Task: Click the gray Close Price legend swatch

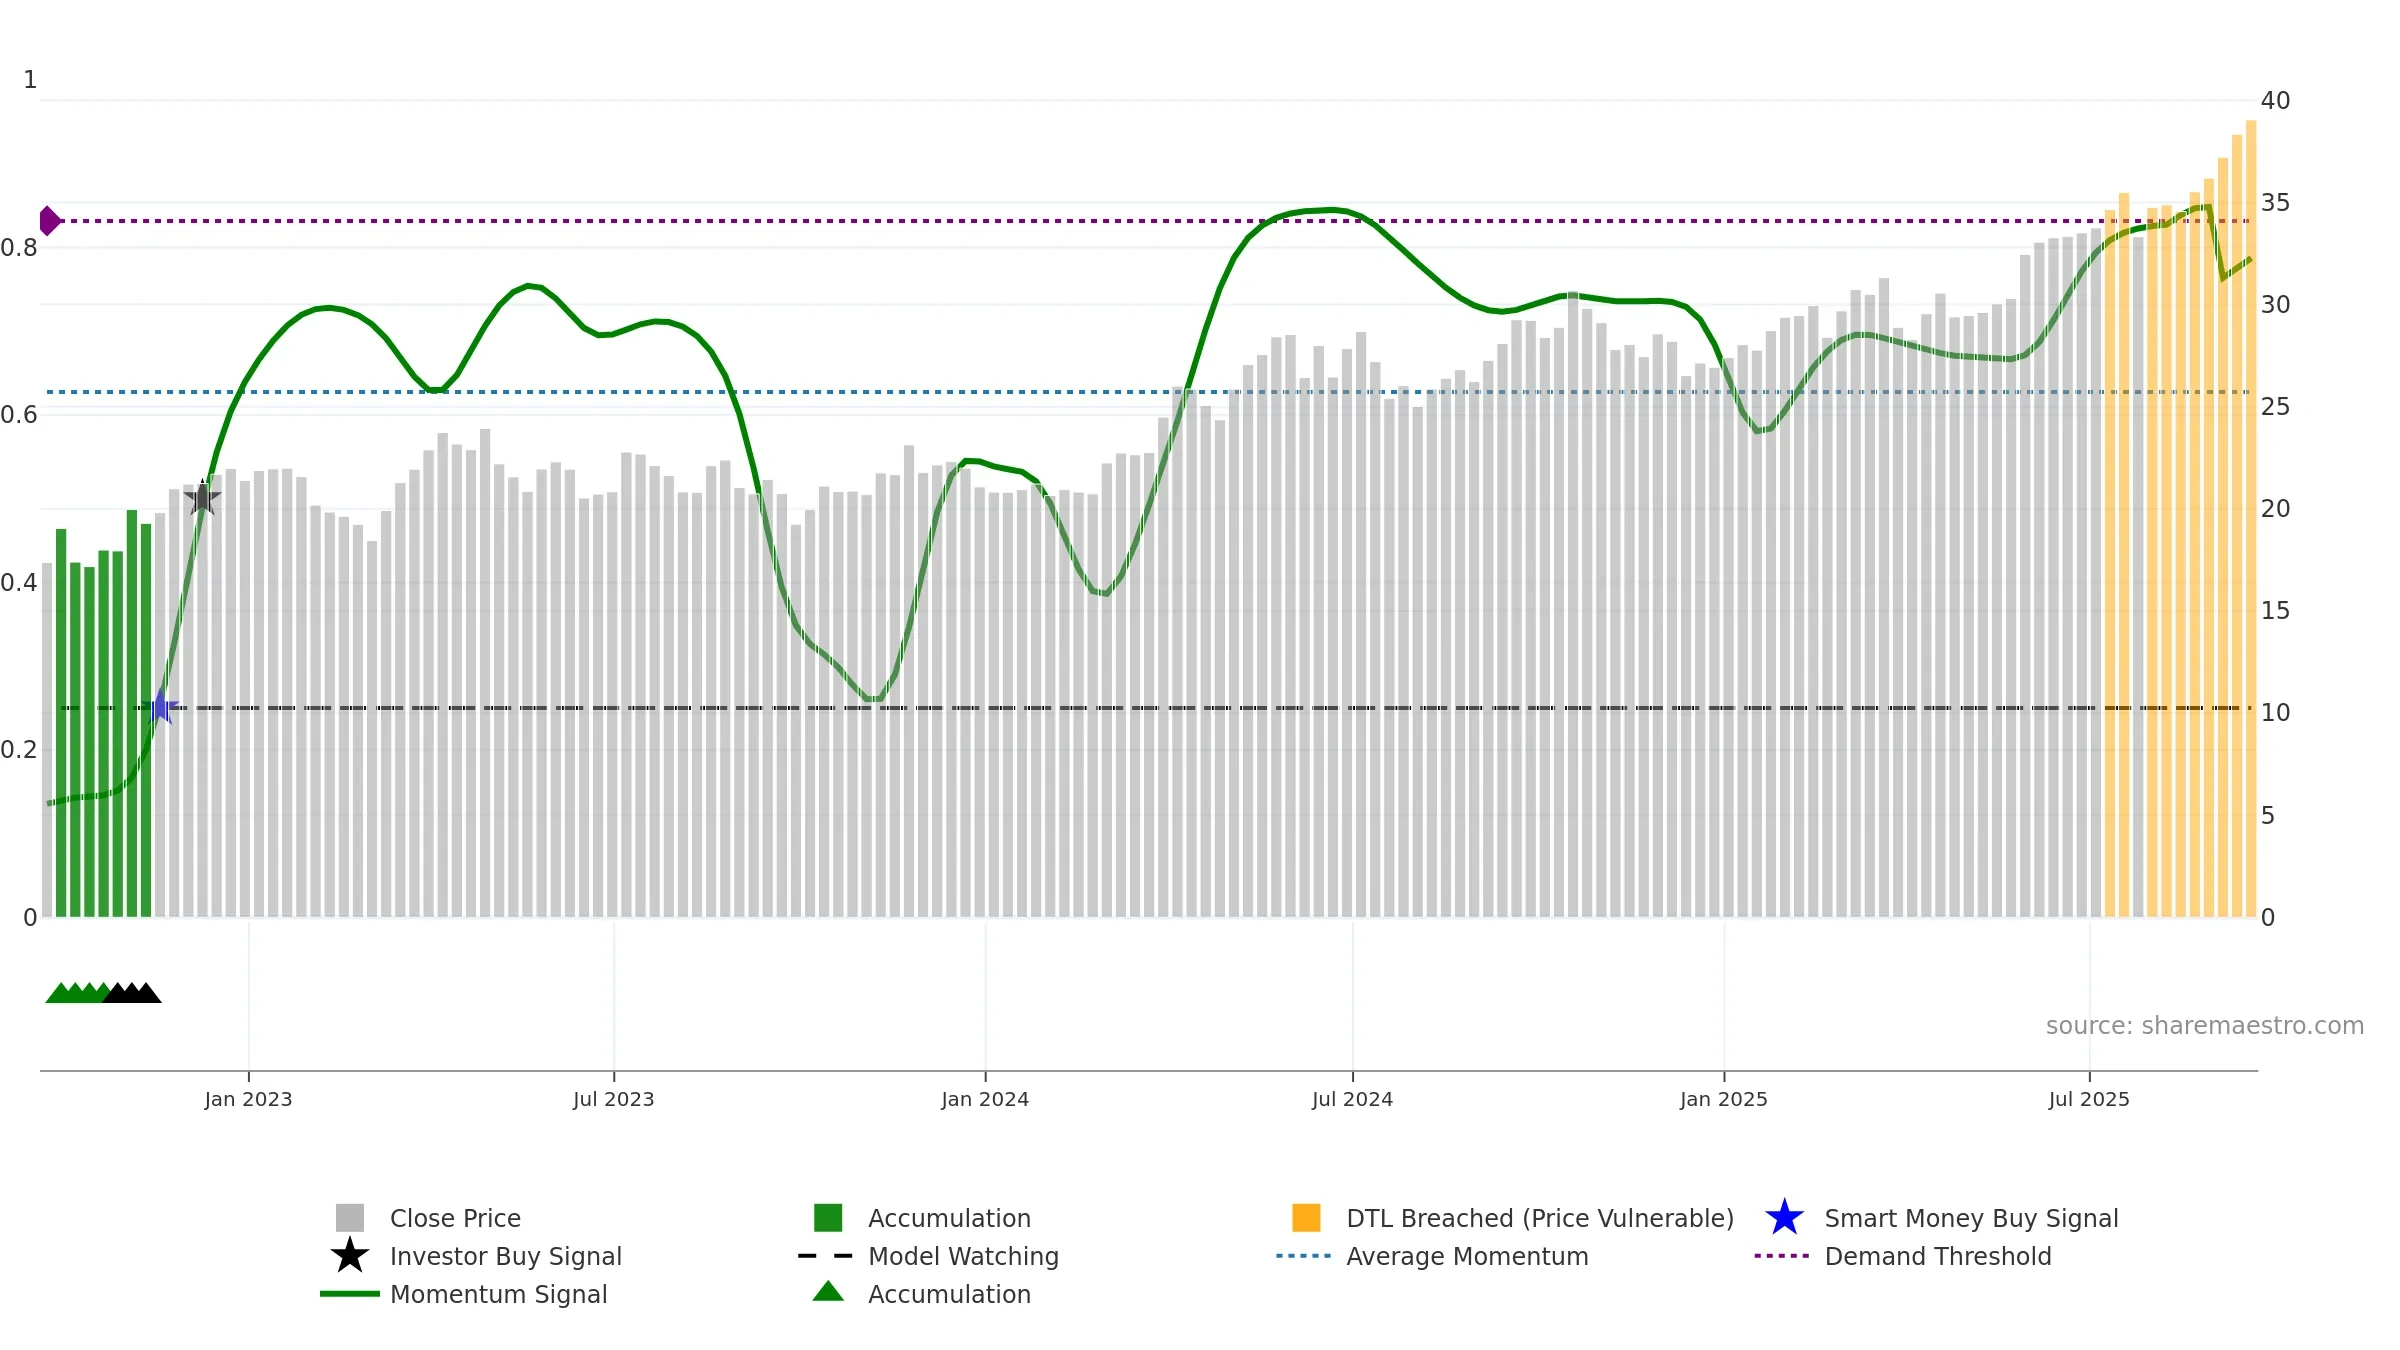Action: [x=350, y=1218]
